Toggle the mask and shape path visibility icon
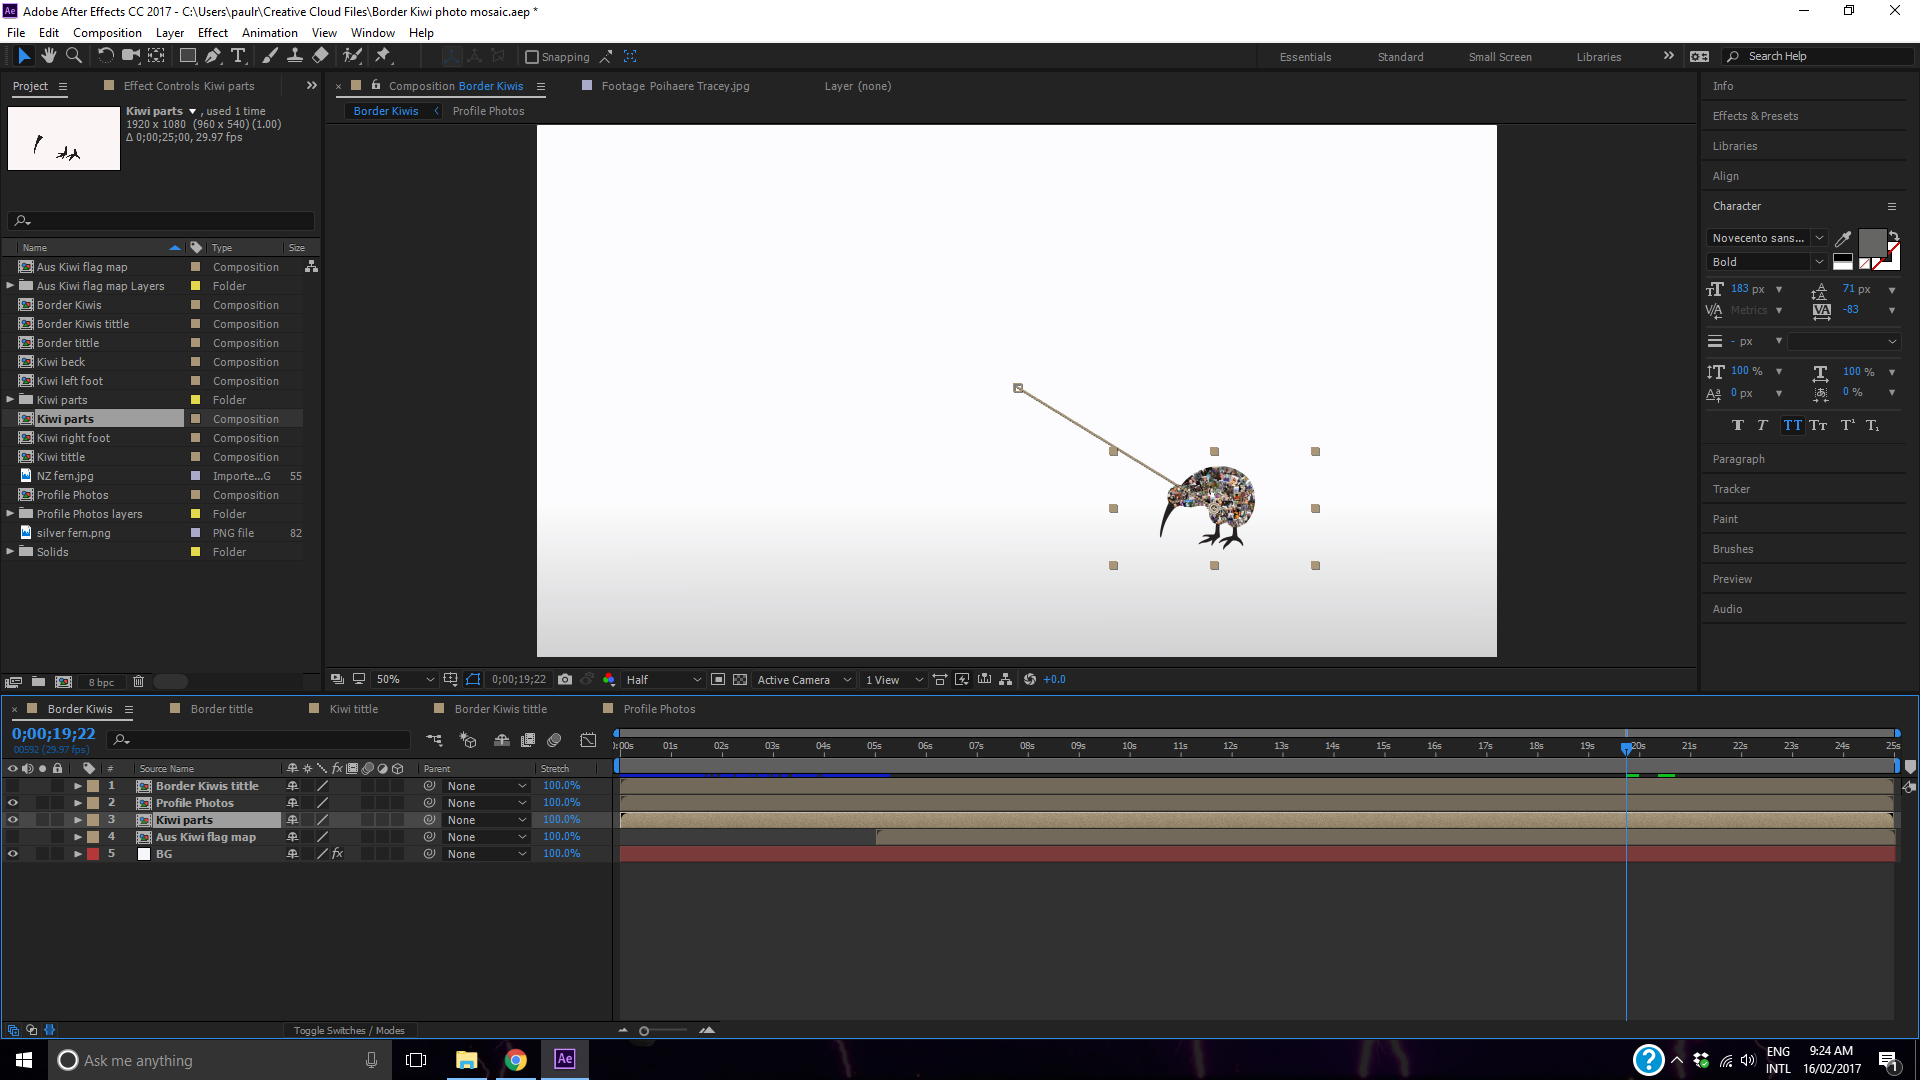The width and height of the screenshot is (1920, 1080). click(473, 680)
